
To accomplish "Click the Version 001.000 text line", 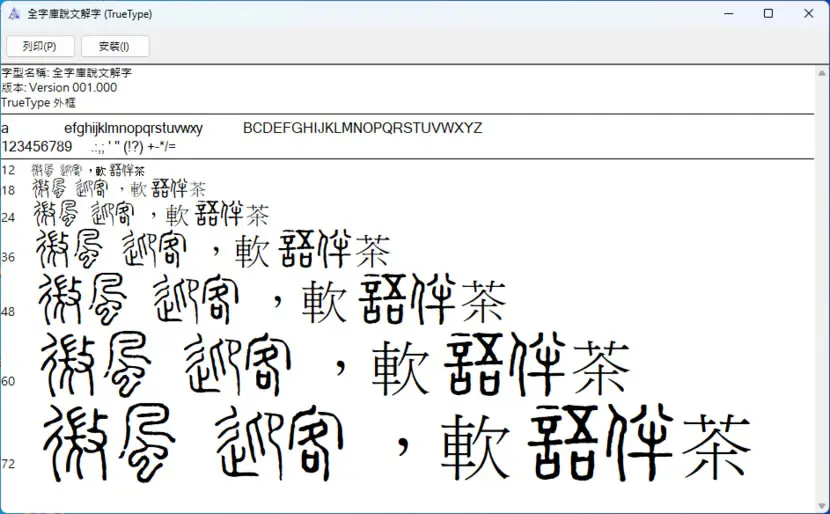I will (59, 87).
